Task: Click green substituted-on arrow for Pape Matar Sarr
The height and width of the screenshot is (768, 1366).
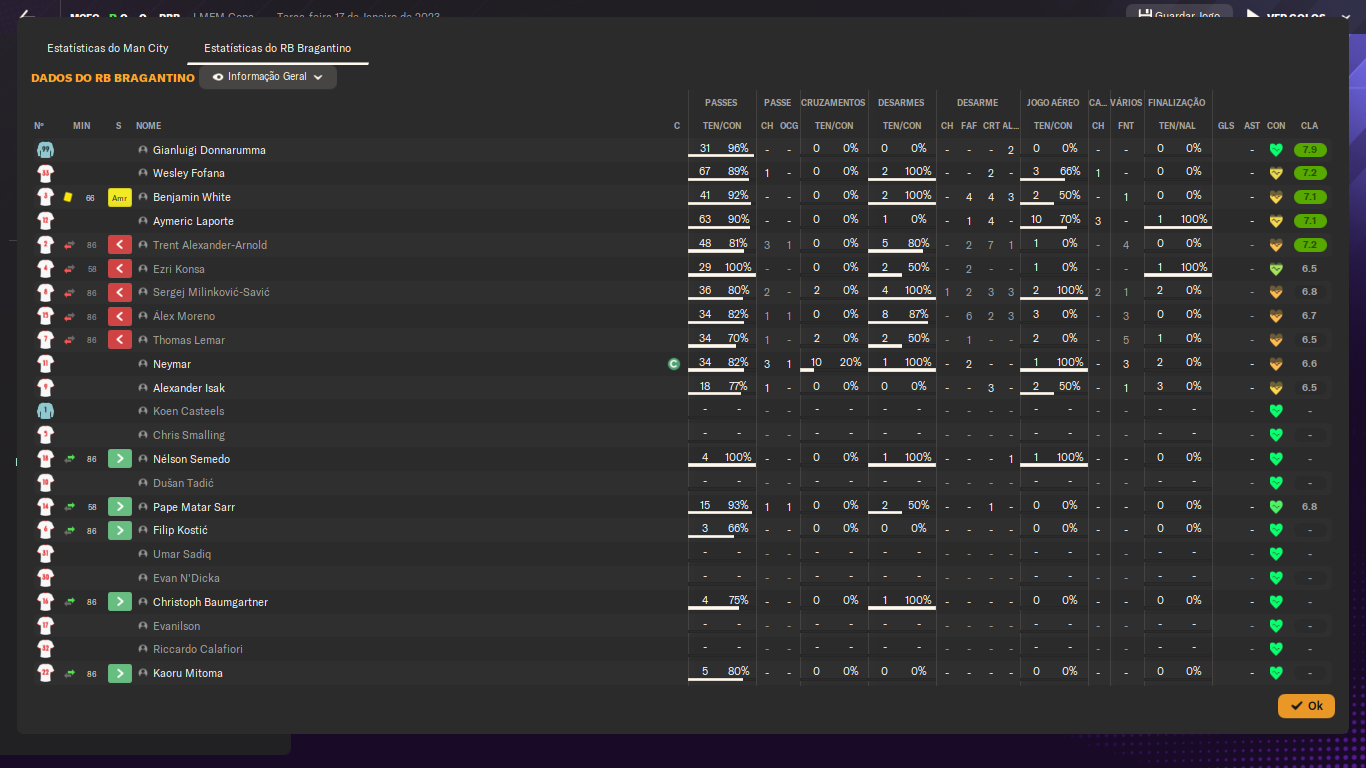Action: coord(120,507)
